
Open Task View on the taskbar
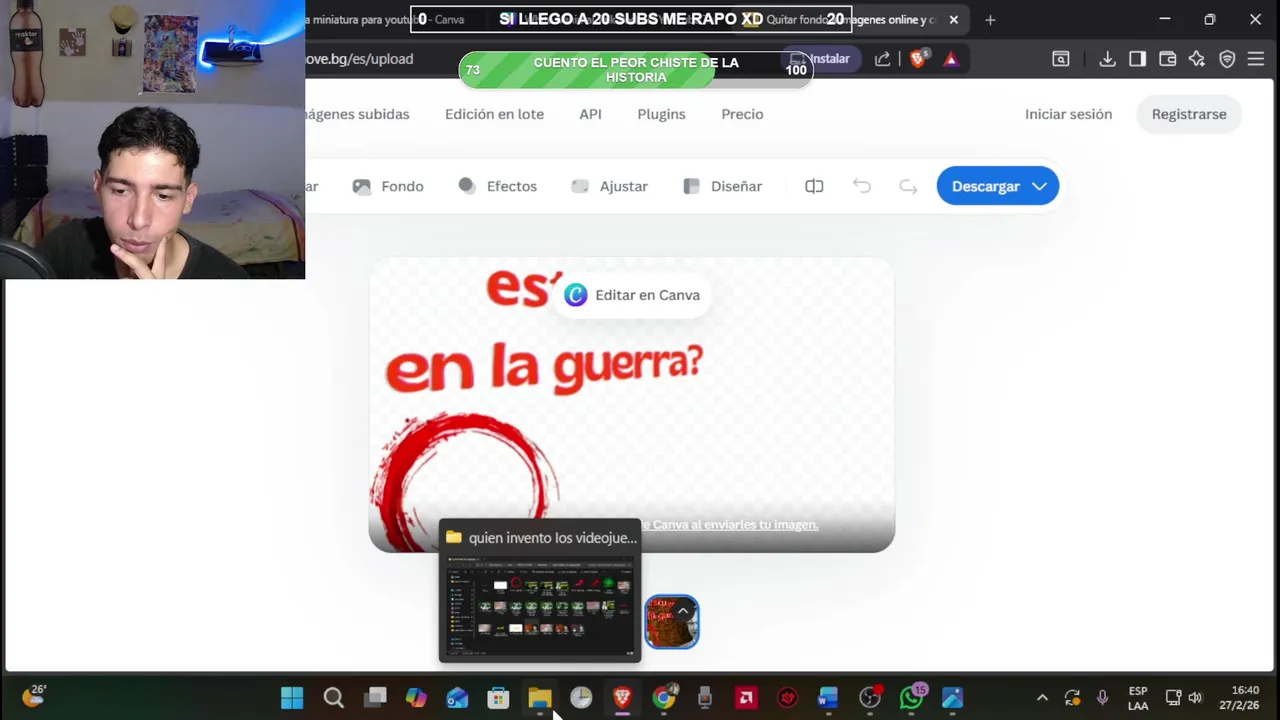pos(375,698)
